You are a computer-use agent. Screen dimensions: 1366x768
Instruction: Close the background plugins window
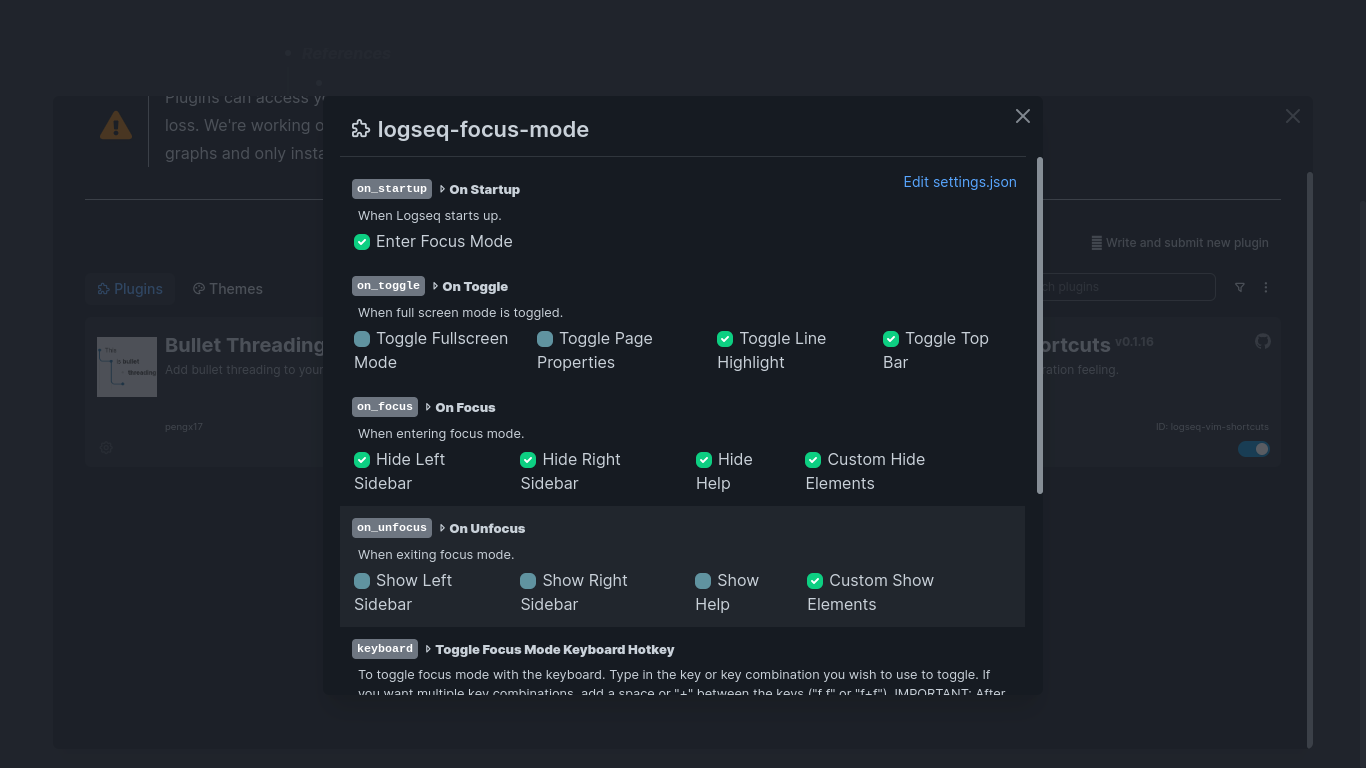(1292, 116)
